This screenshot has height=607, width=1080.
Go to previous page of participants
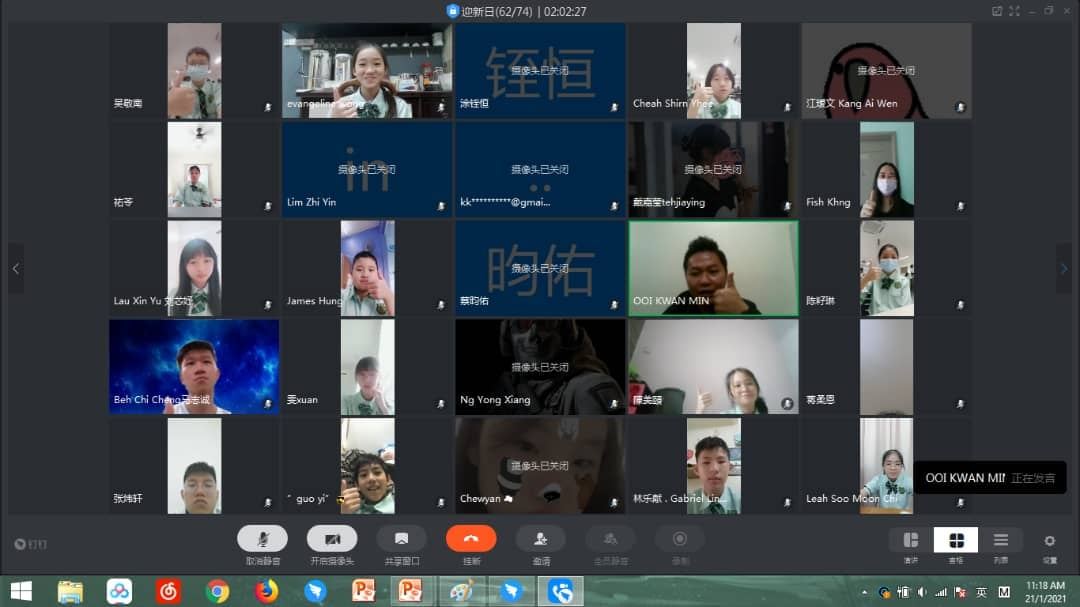click(x=16, y=269)
